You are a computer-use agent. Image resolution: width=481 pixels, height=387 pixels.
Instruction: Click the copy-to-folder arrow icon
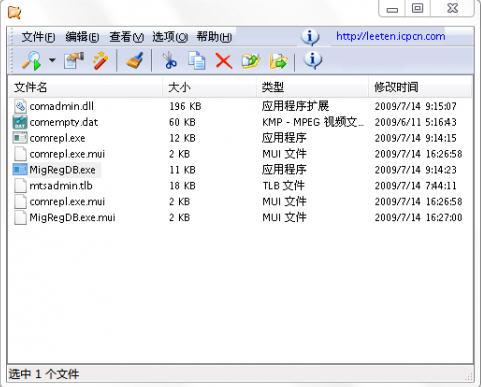pos(278,61)
